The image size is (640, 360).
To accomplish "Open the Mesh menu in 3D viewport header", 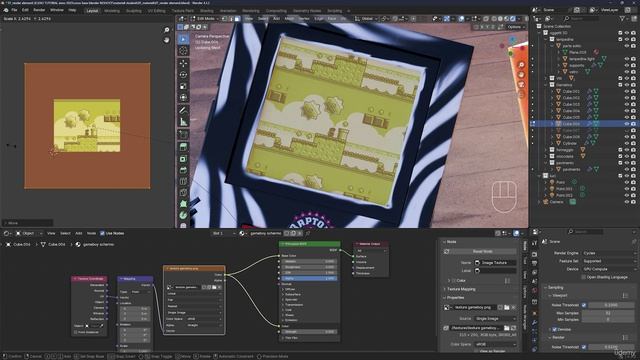I will [x=289, y=18].
